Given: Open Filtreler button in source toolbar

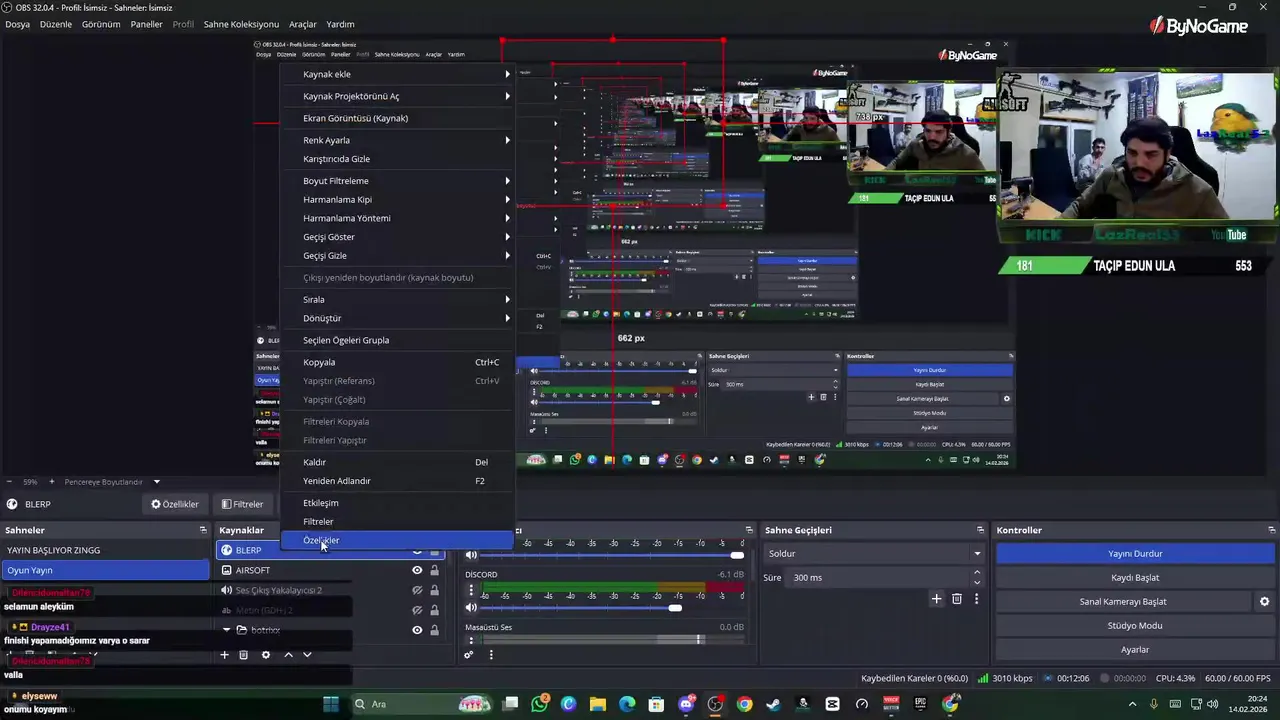Looking at the screenshot, I should pos(242,504).
